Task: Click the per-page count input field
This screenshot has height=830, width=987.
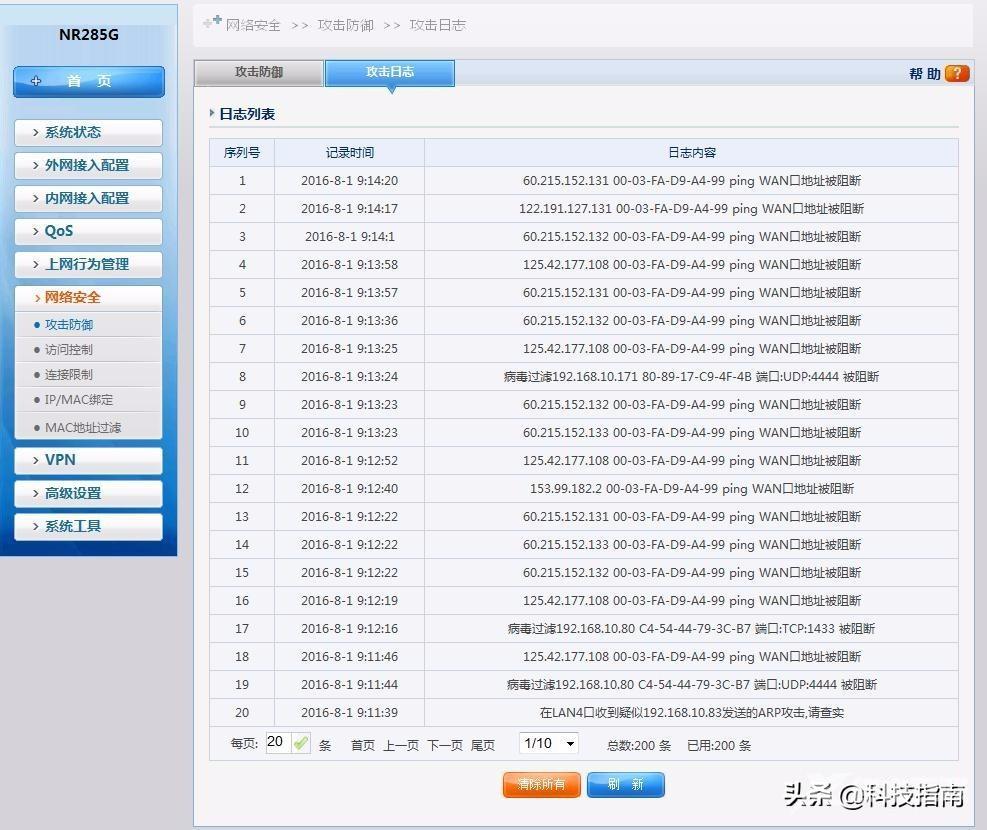Action: [278, 743]
